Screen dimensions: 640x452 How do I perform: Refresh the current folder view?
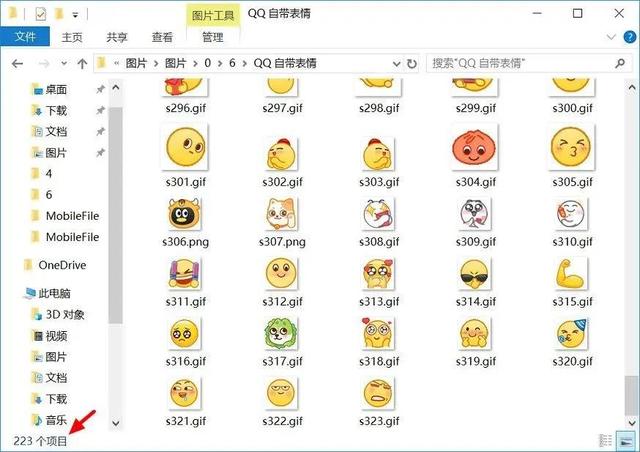pyautogui.click(x=412, y=64)
